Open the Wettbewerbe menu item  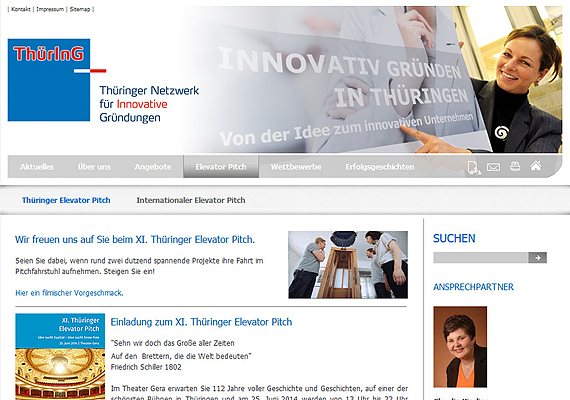click(x=296, y=167)
